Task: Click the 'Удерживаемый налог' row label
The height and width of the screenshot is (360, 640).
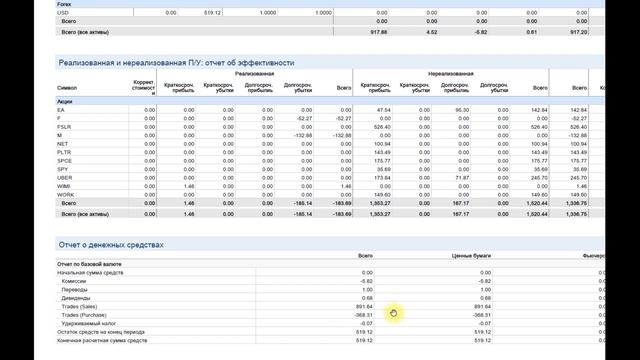Action: pyautogui.click(x=89, y=324)
